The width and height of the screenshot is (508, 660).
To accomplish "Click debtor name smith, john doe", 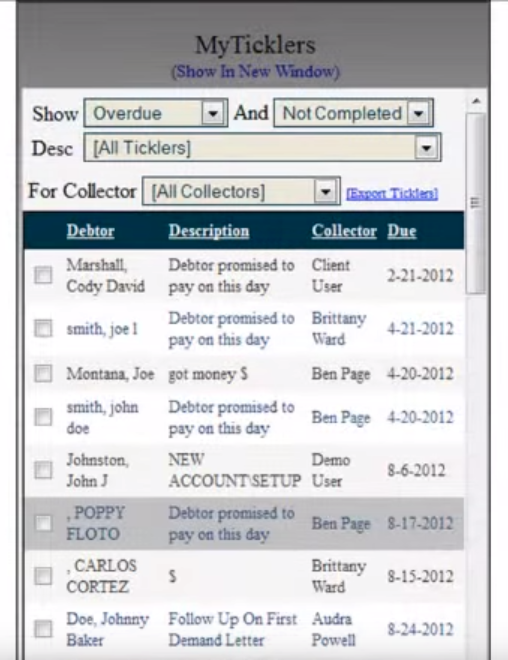I will 102,418.
